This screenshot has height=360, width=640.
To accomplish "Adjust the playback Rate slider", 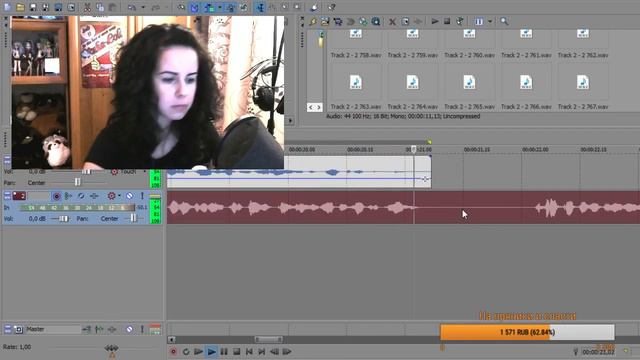I will point(111,348).
